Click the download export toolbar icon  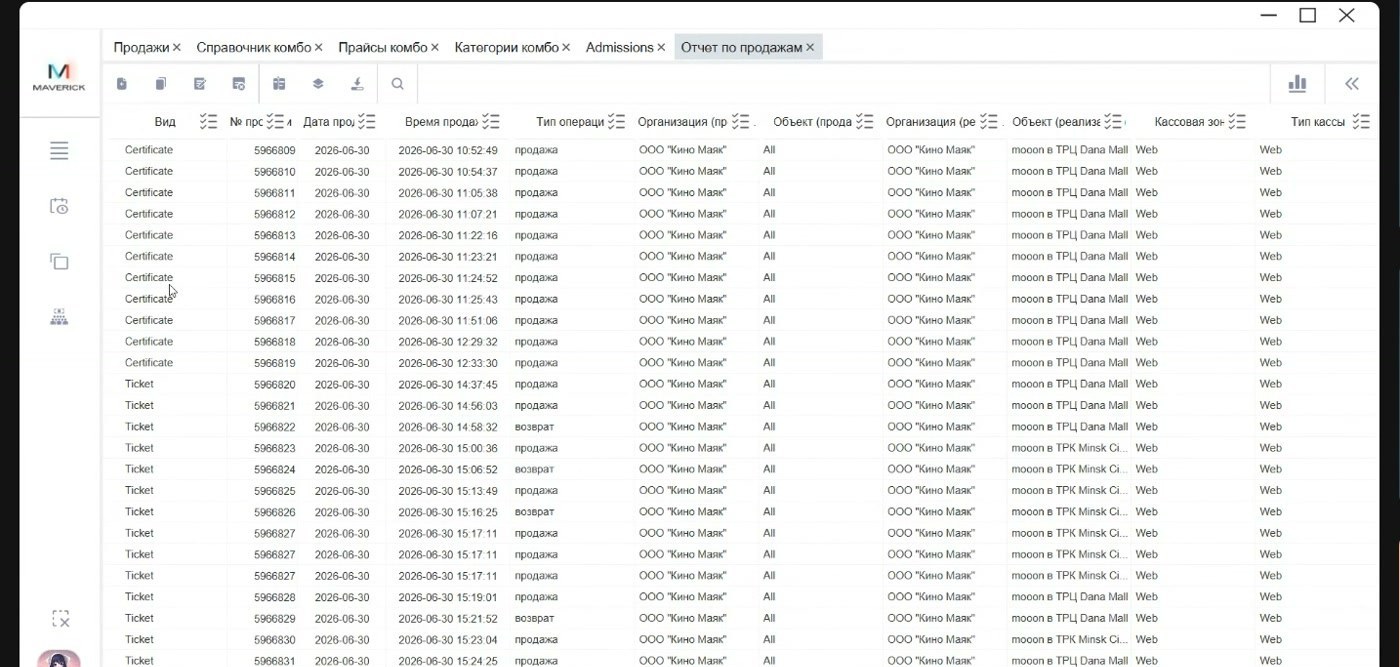(357, 84)
